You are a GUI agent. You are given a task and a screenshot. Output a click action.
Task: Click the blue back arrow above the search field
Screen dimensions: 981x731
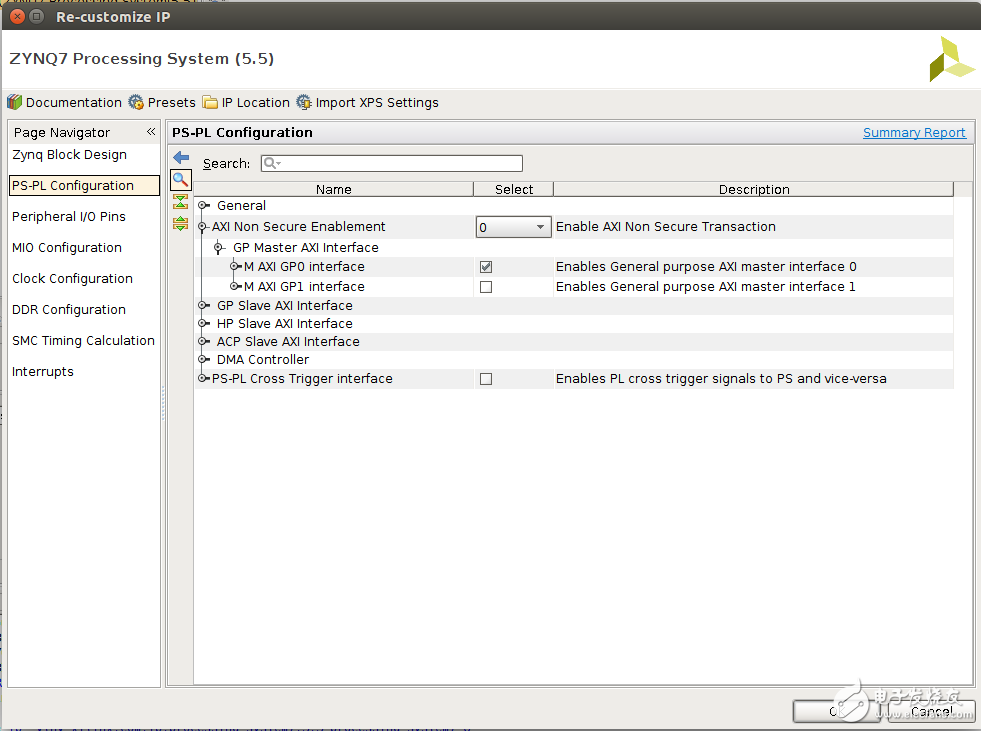click(181, 157)
